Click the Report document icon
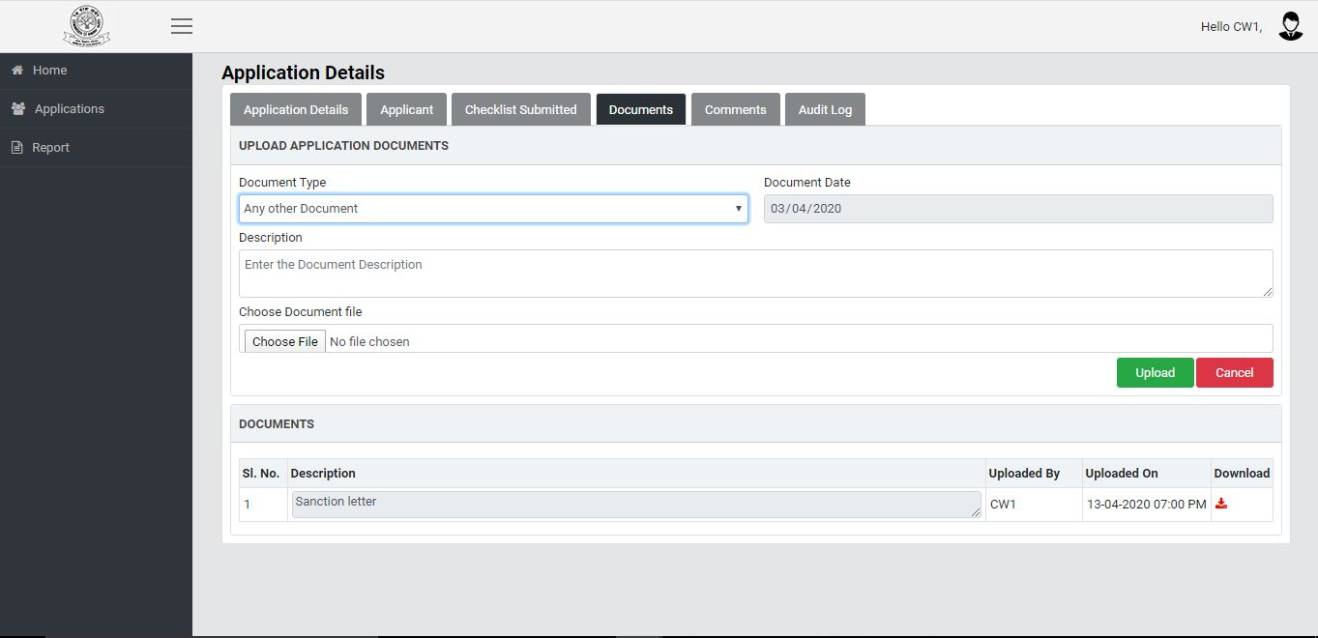Screen dimensions: 1318x638 click(x=17, y=148)
